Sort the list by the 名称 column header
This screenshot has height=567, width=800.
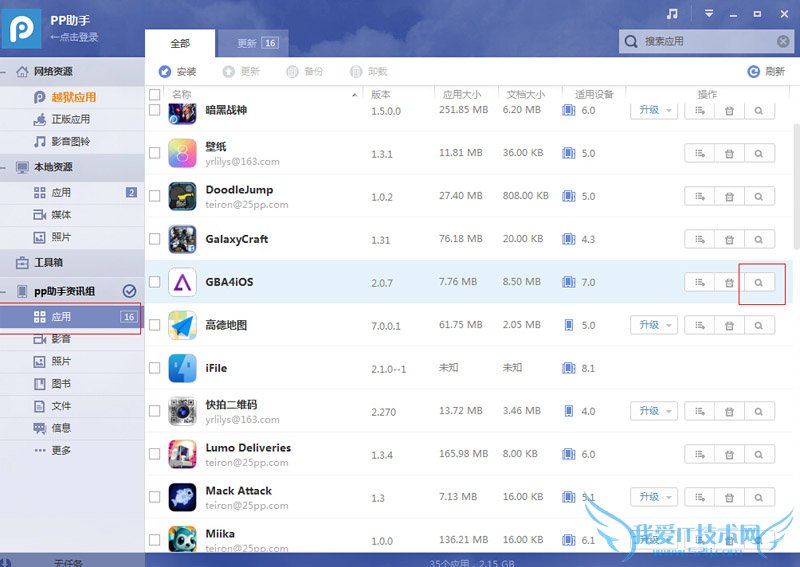tap(182, 94)
